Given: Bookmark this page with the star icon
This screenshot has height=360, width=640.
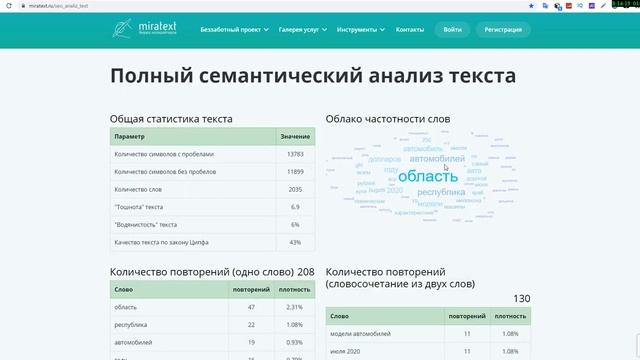Looking at the screenshot, I should click(531, 6).
